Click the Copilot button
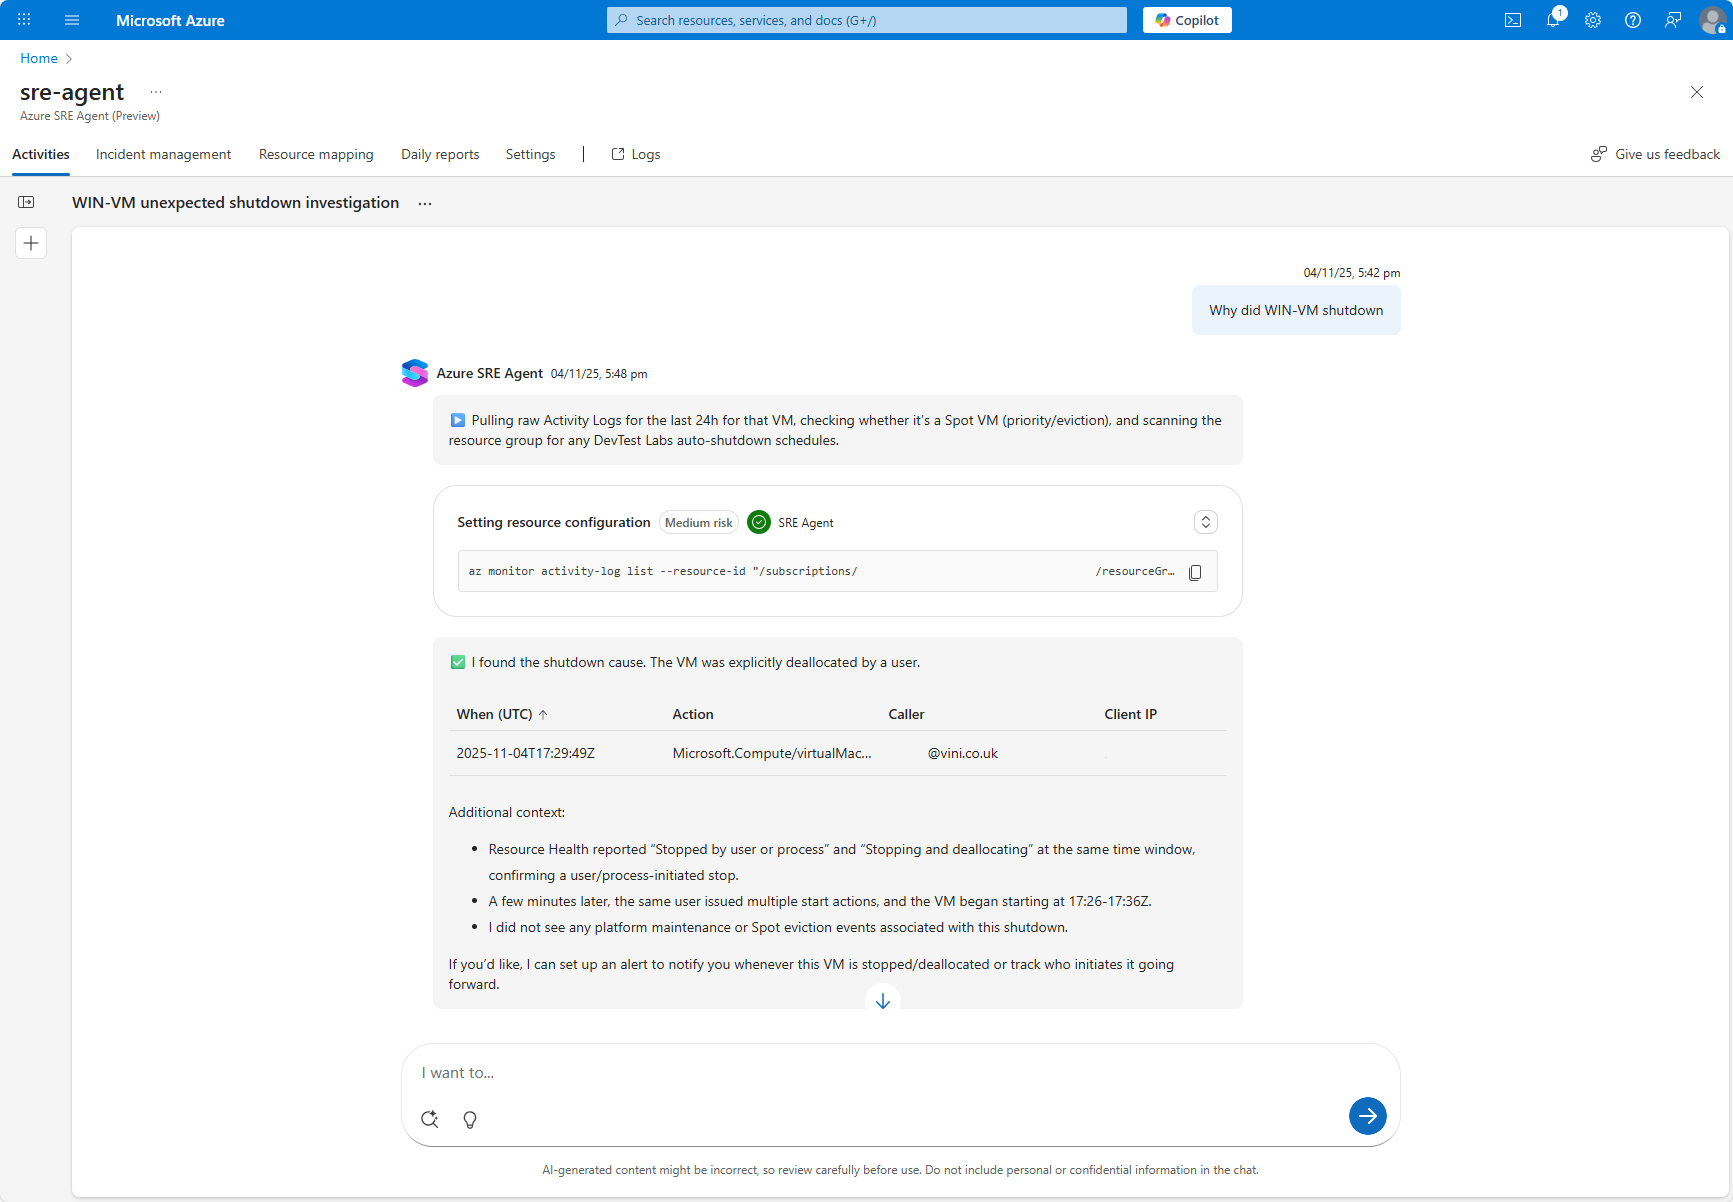The image size is (1733, 1202). (x=1187, y=20)
